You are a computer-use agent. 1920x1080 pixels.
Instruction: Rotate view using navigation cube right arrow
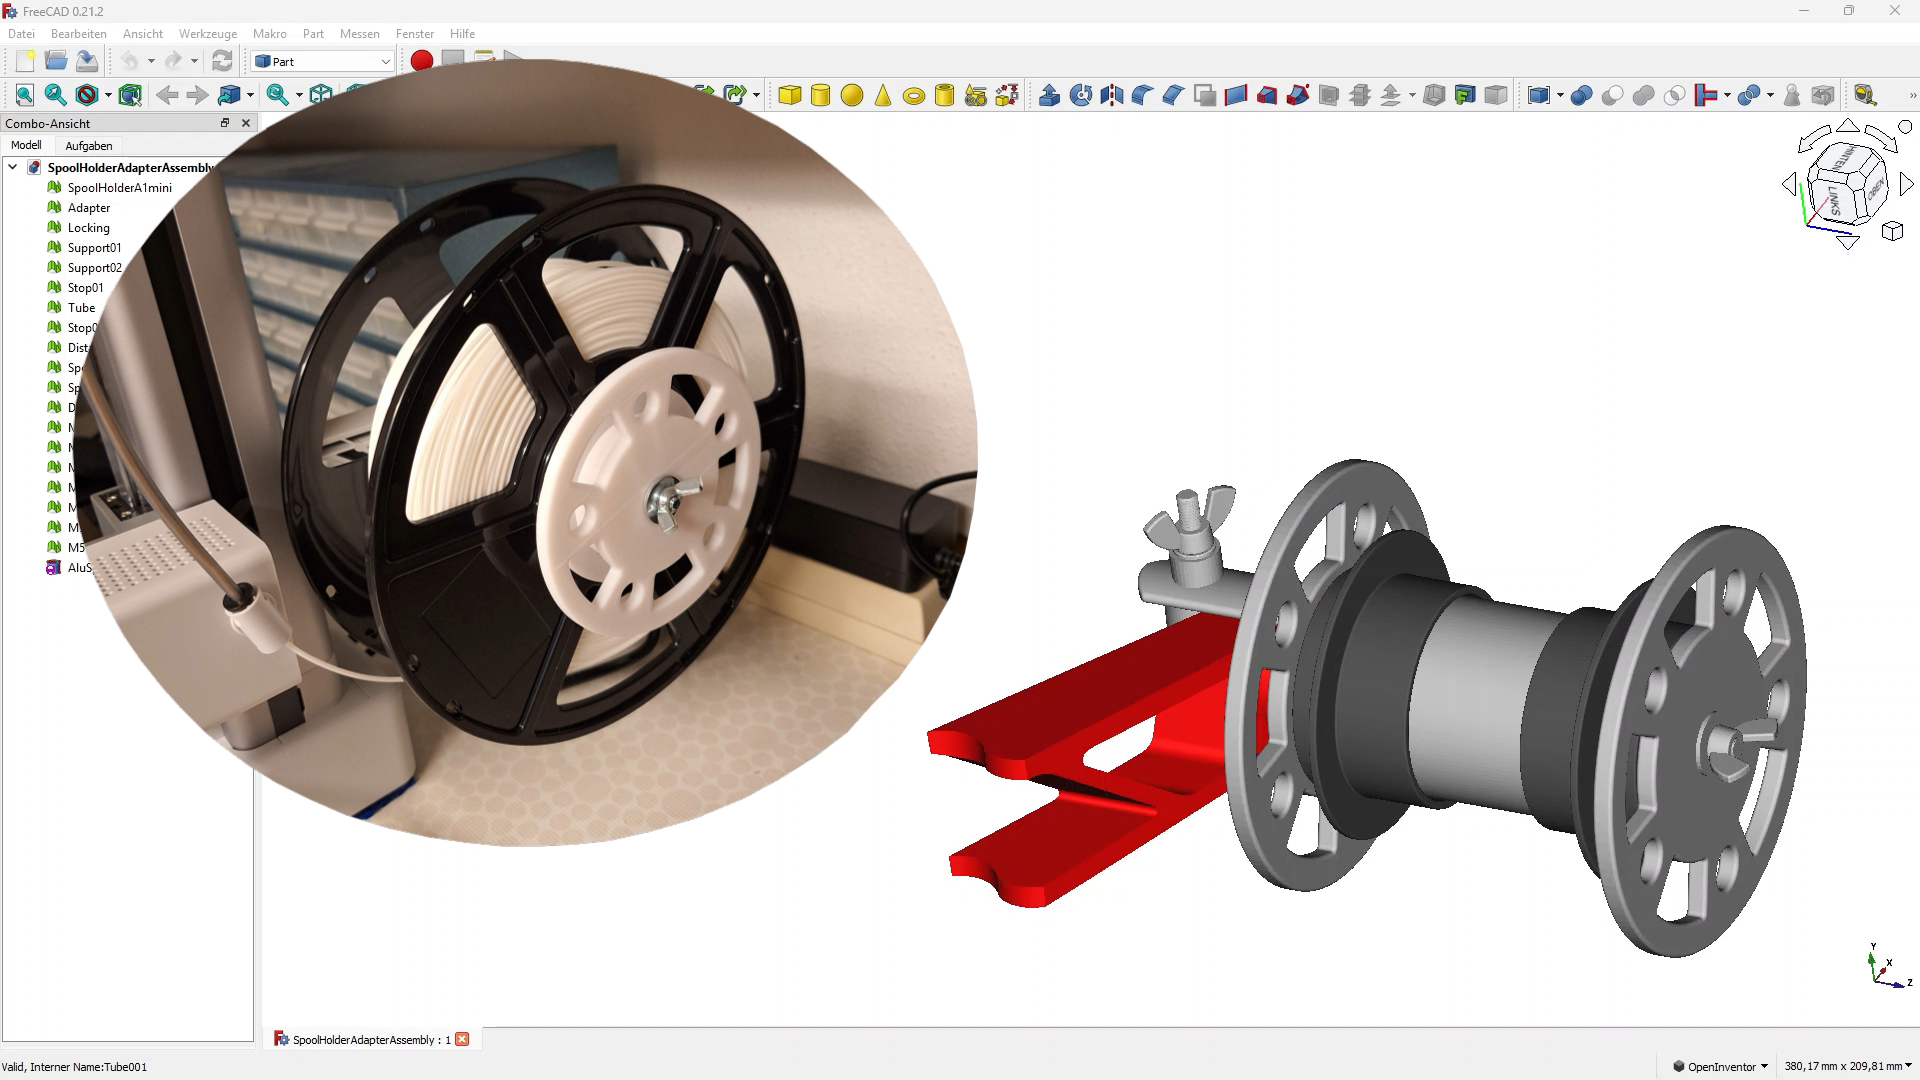tap(1906, 185)
